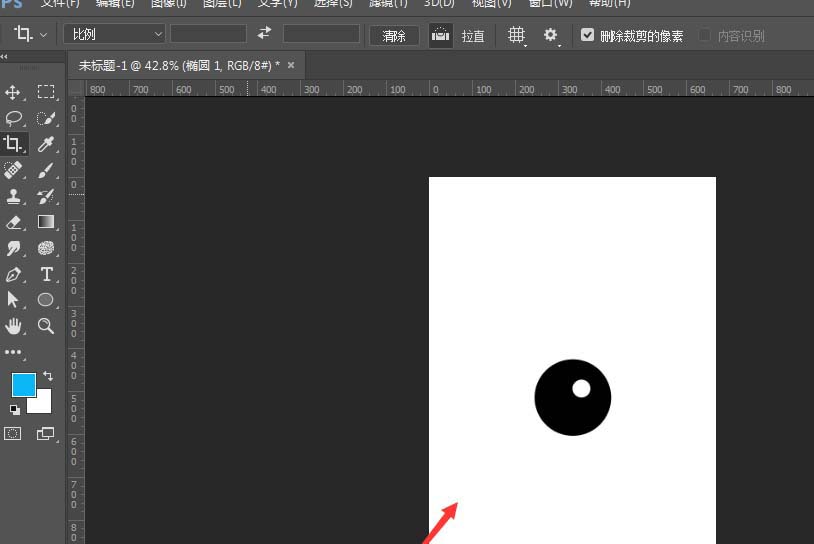Activate the Type tool
The width and height of the screenshot is (814, 544).
point(46,274)
